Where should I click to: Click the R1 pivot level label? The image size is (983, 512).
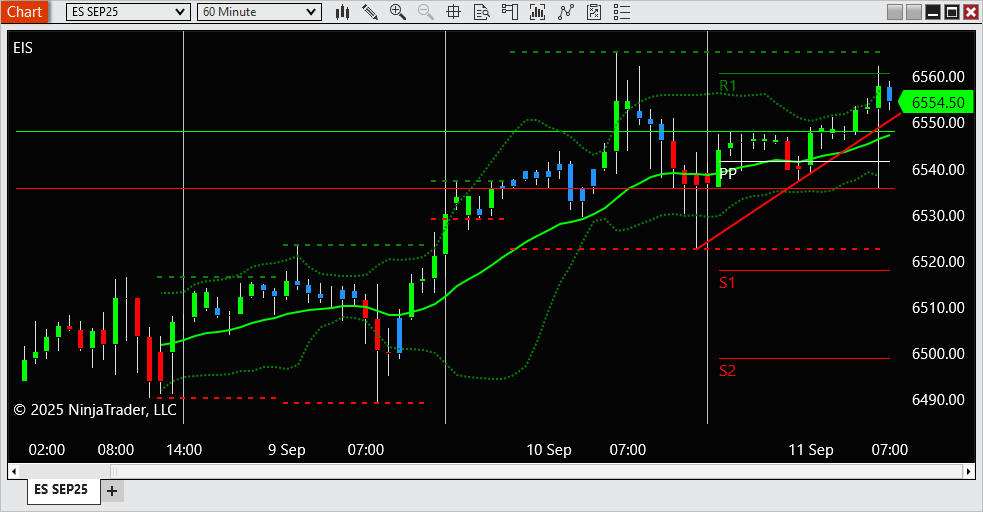(x=728, y=86)
